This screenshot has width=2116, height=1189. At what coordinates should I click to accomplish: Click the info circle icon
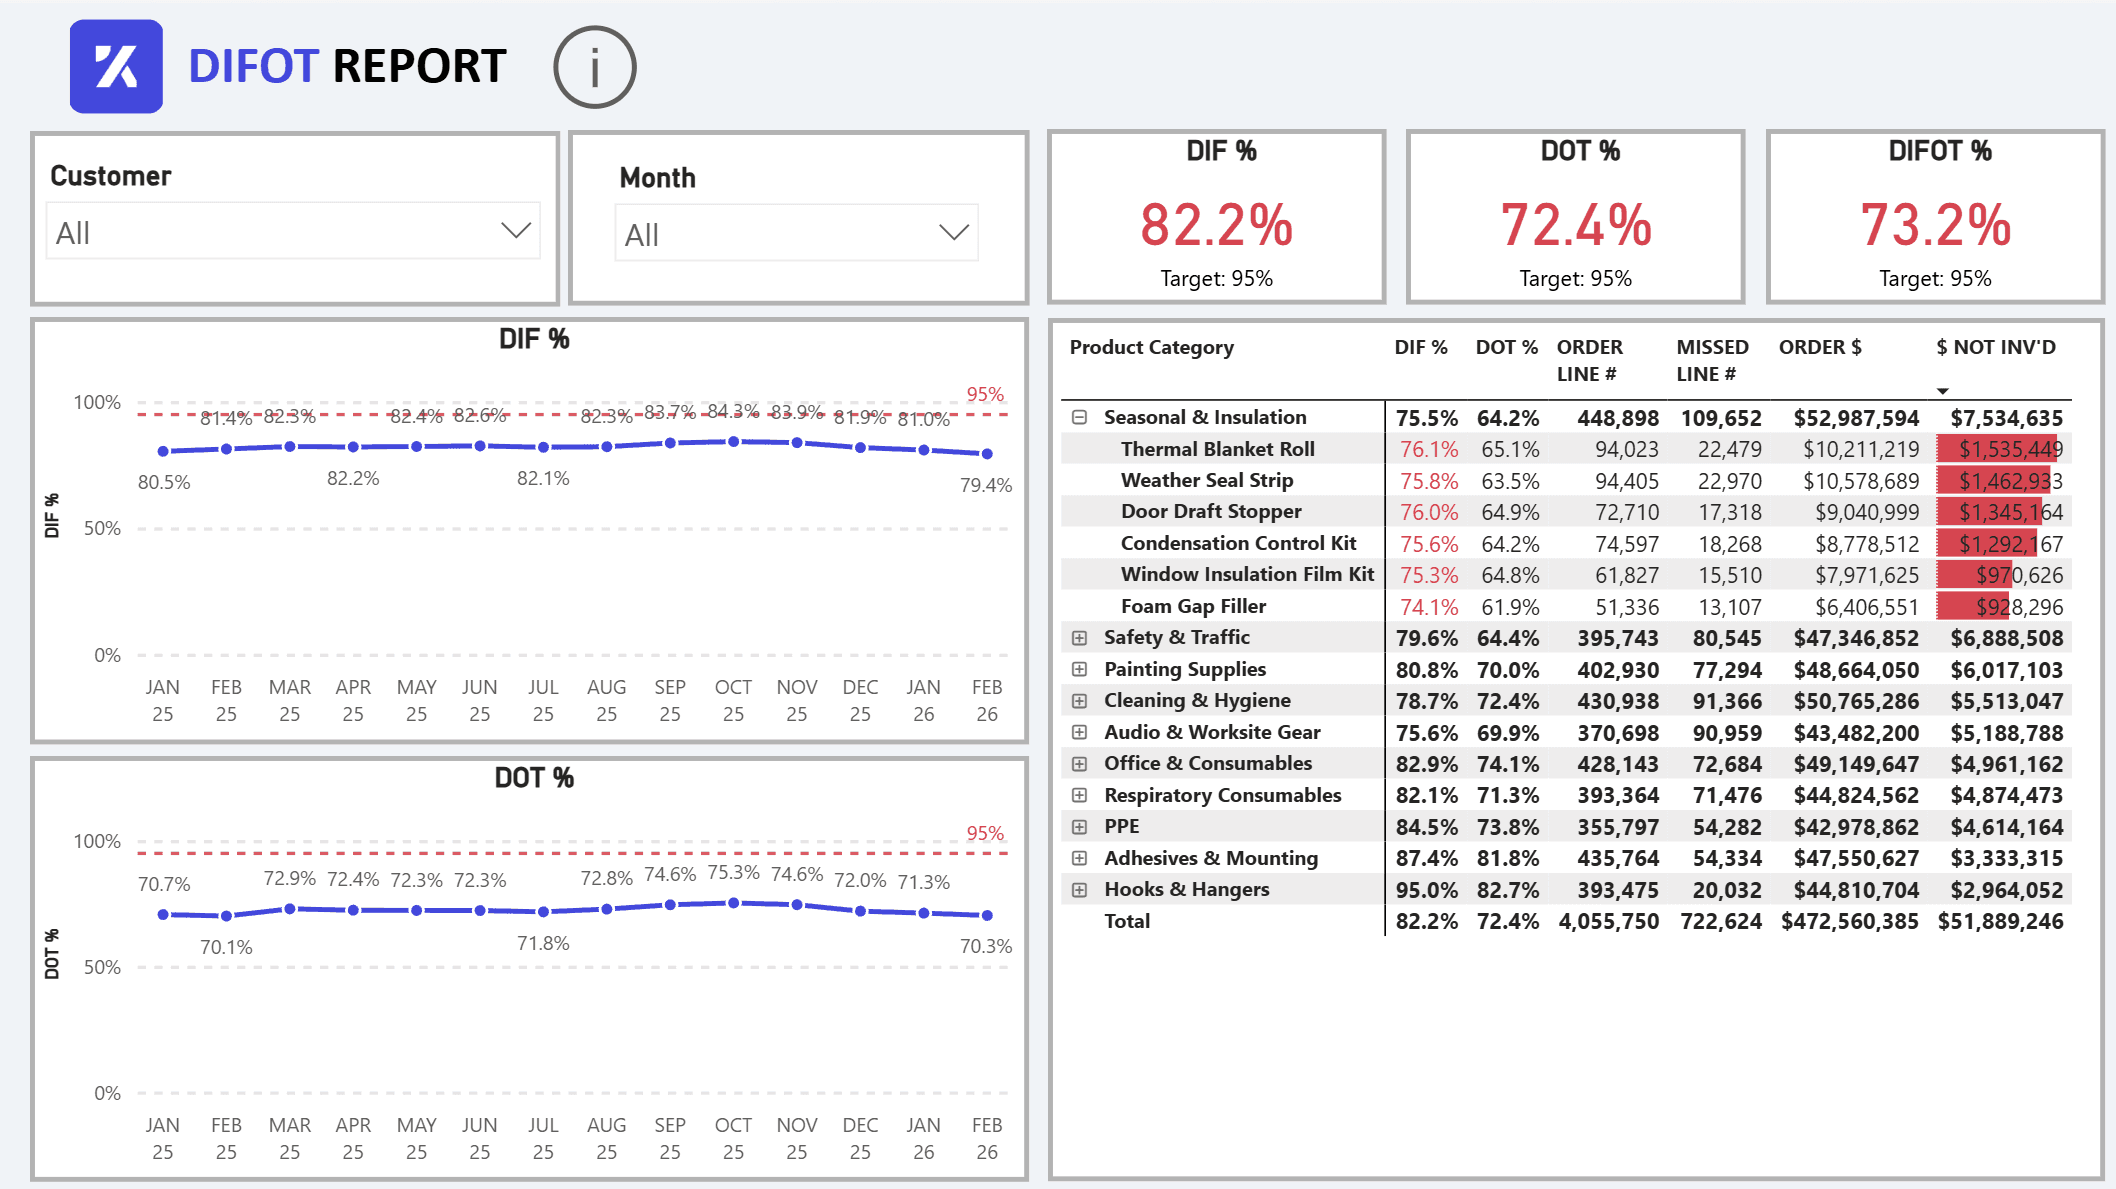point(594,68)
